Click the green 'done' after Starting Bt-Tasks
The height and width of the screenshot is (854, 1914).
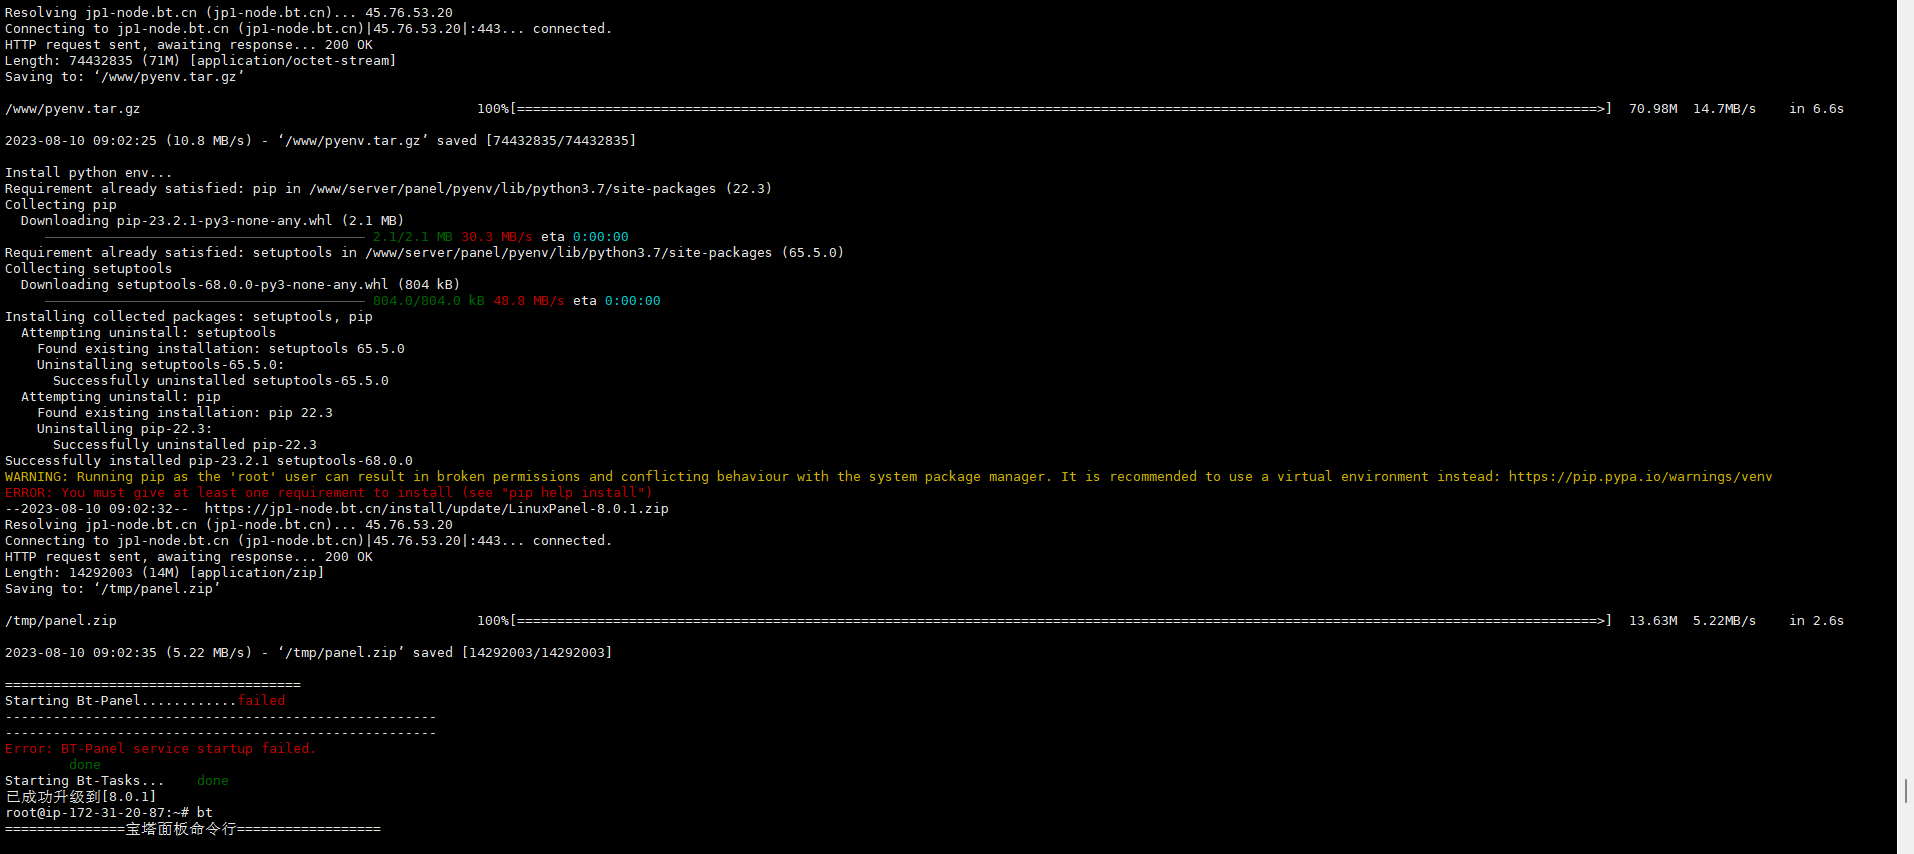pyautogui.click(x=212, y=781)
